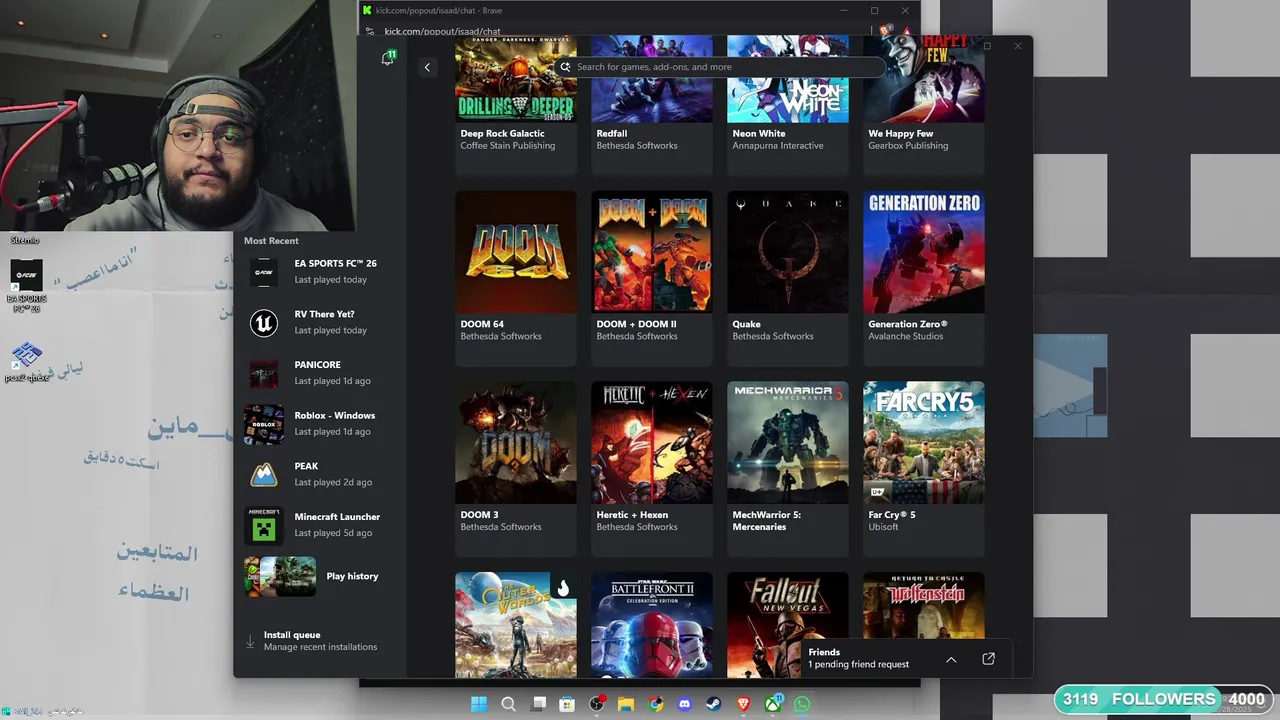Click 'Avalanche Studios' under Generation Zero
The width and height of the screenshot is (1280, 720).
click(906, 336)
